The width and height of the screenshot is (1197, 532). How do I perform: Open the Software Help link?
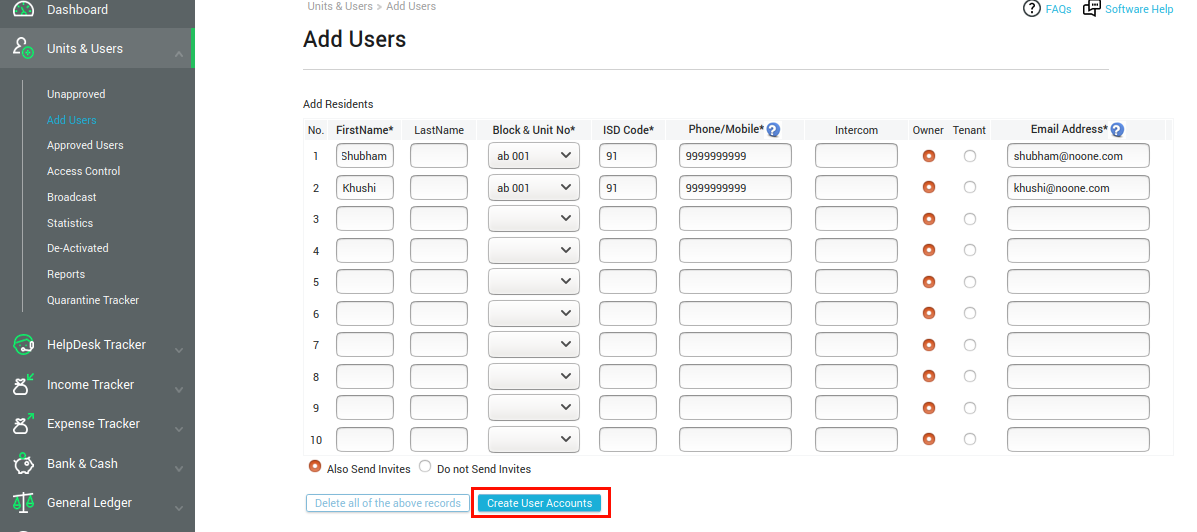[1139, 9]
